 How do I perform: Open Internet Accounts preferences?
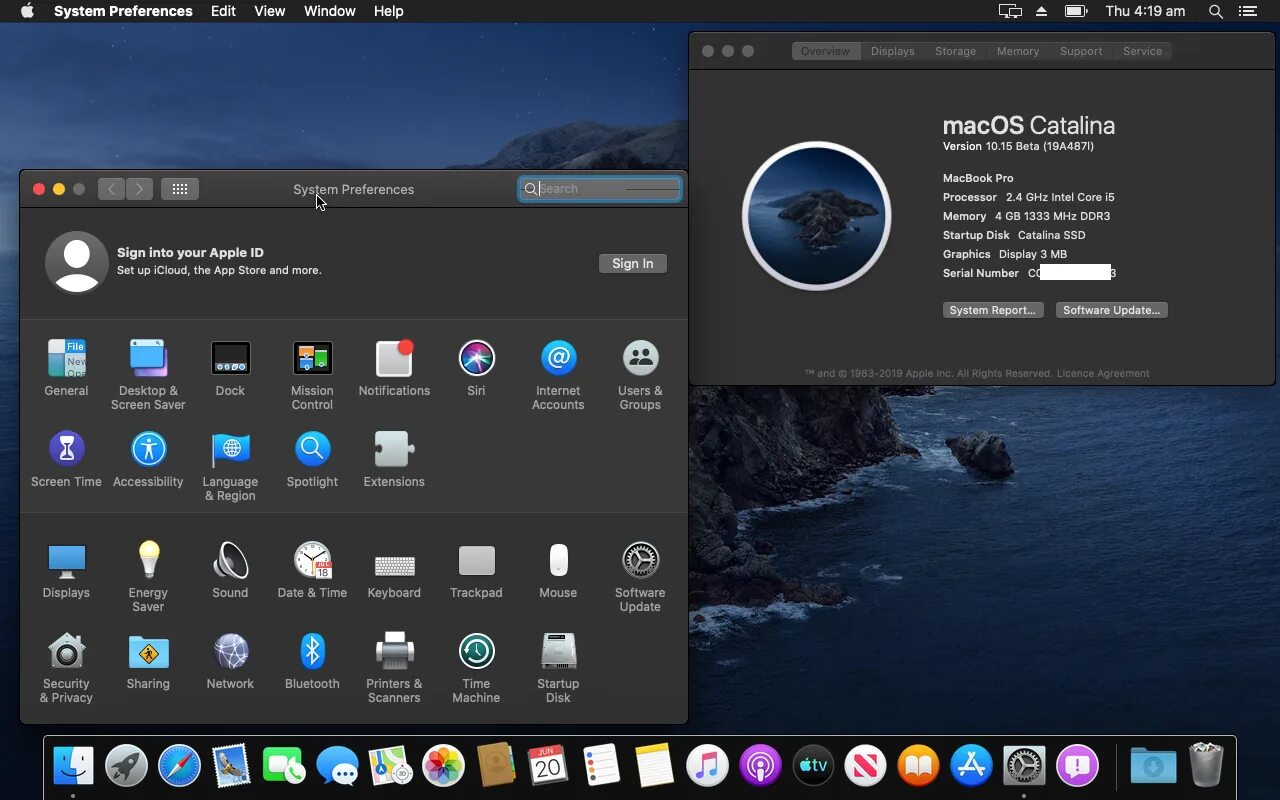pyautogui.click(x=558, y=374)
